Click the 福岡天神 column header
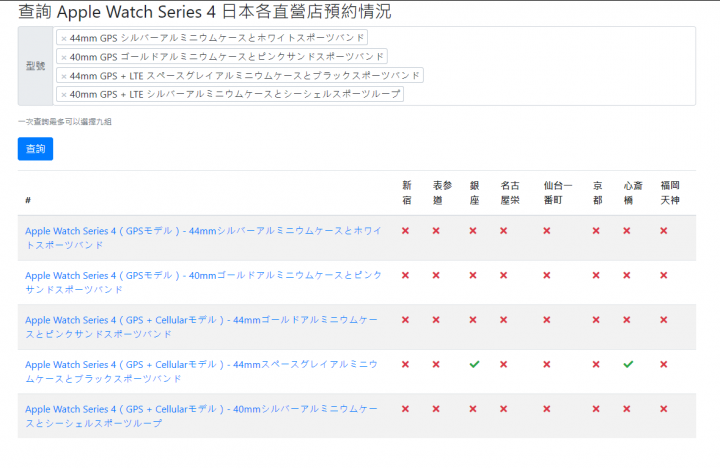 click(670, 193)
